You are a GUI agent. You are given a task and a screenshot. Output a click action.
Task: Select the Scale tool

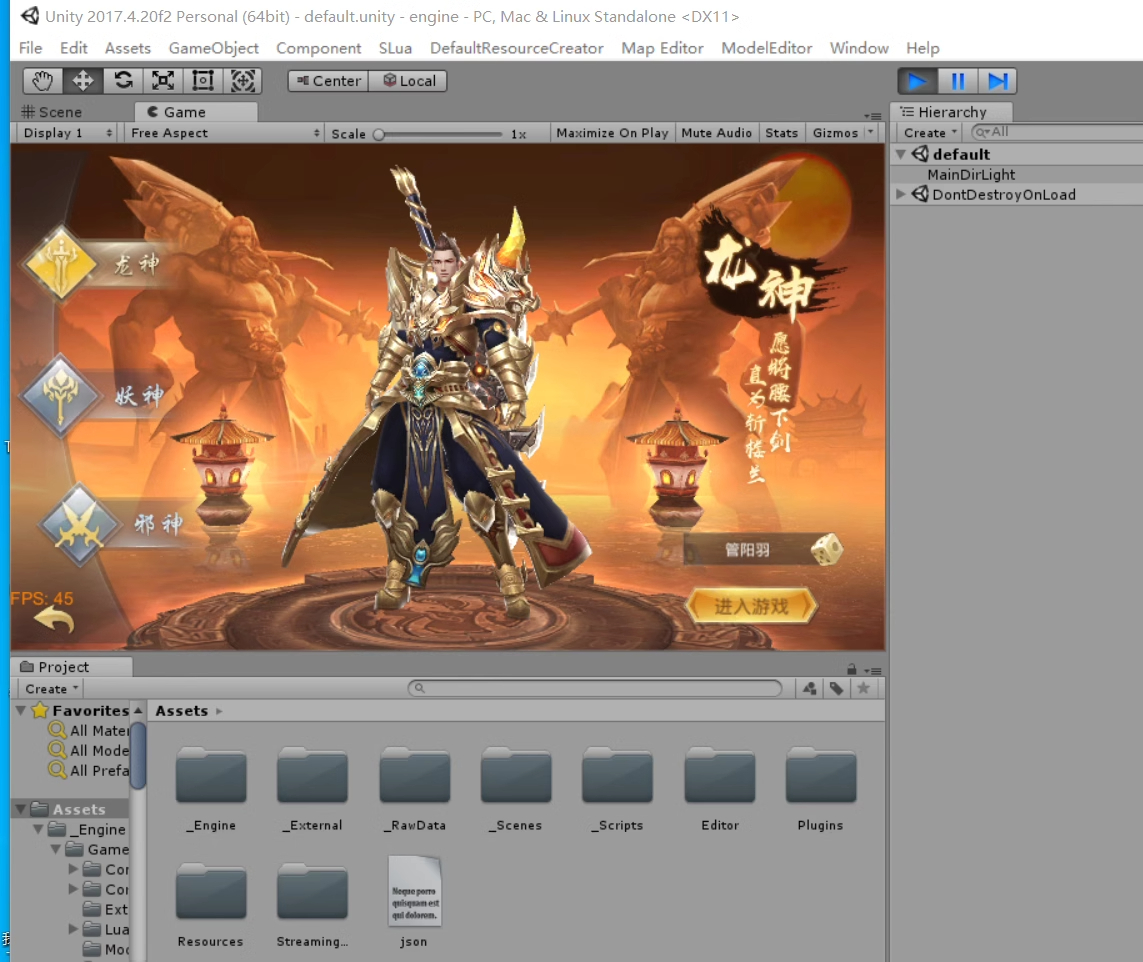(x=163, y=81)
